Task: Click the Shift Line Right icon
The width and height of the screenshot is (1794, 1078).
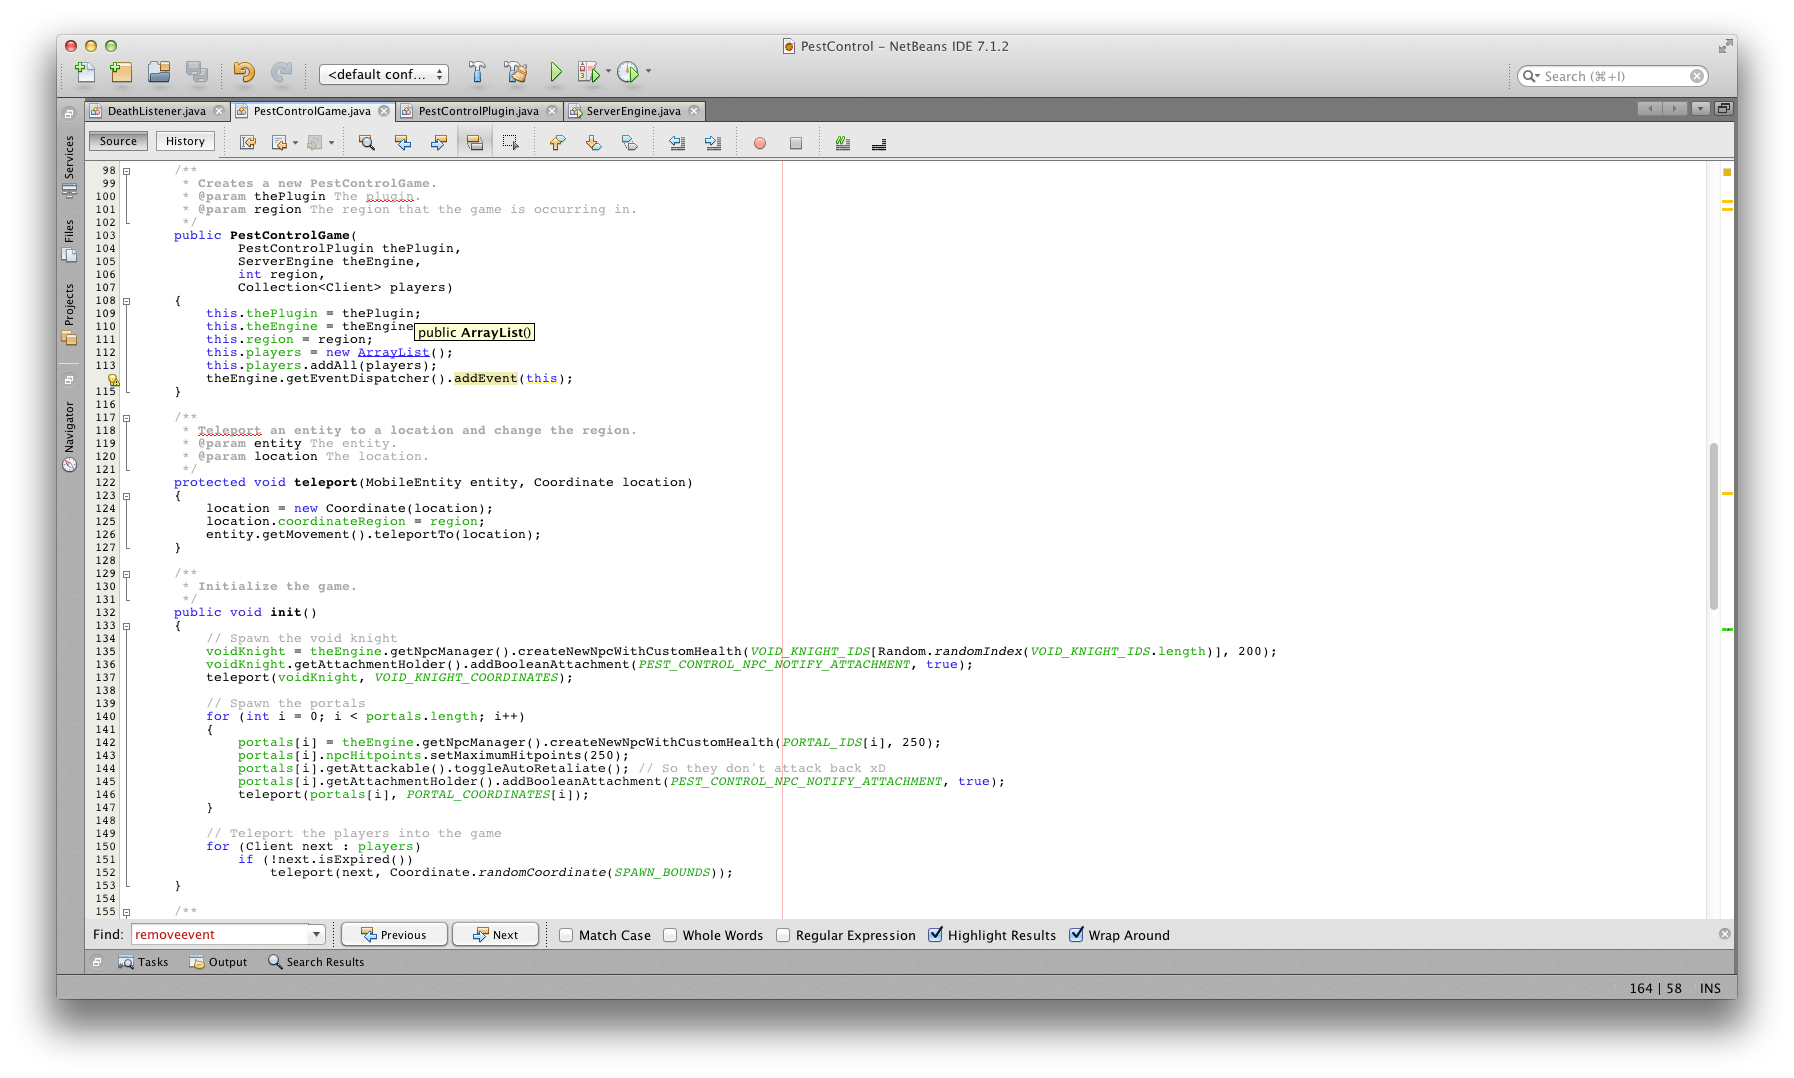Action: click(x=713, y=143)
